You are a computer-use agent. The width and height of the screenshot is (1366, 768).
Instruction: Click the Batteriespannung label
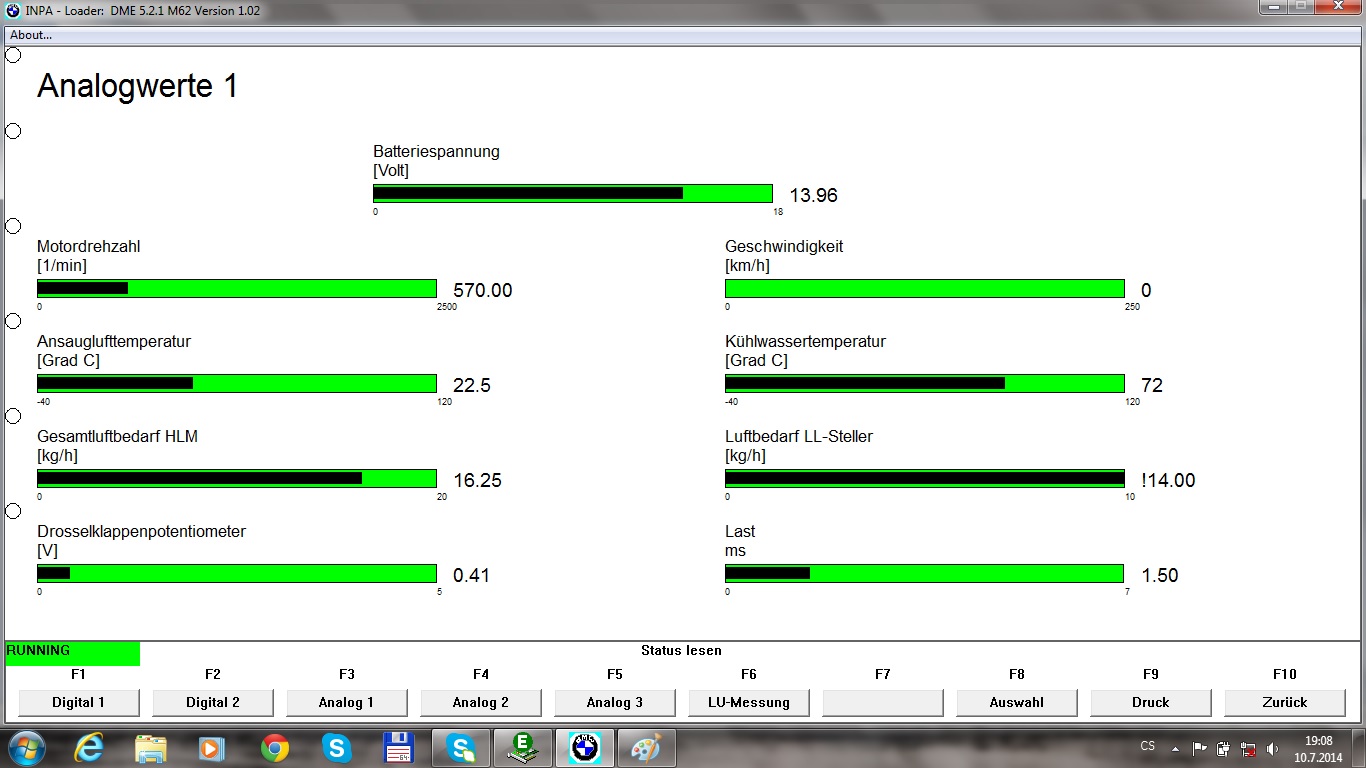tap(436, 152)
